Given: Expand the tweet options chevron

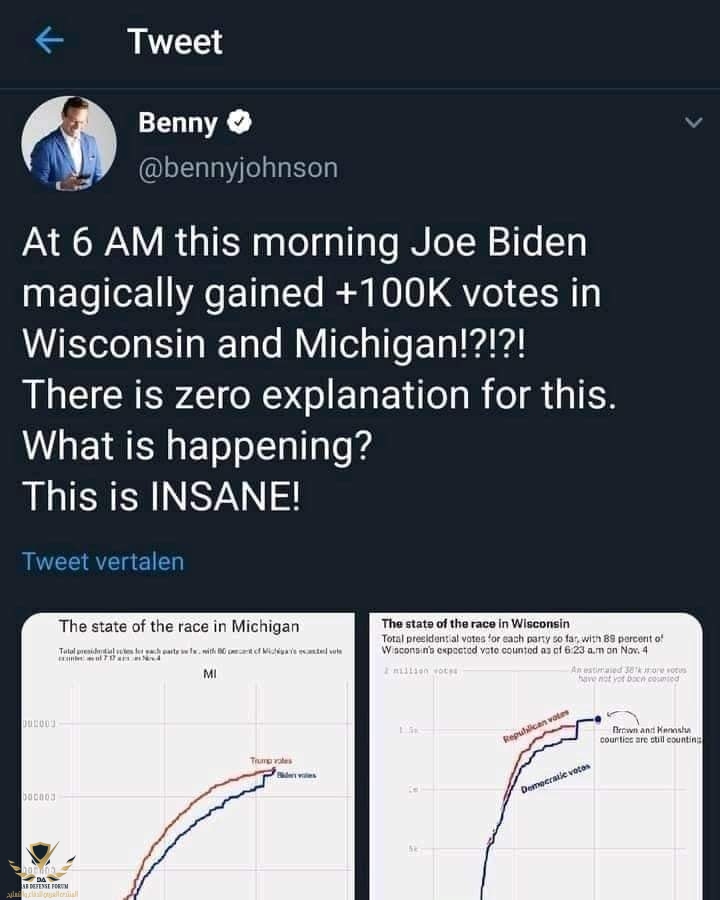Looking at the screenshot, I should point(692,122).
